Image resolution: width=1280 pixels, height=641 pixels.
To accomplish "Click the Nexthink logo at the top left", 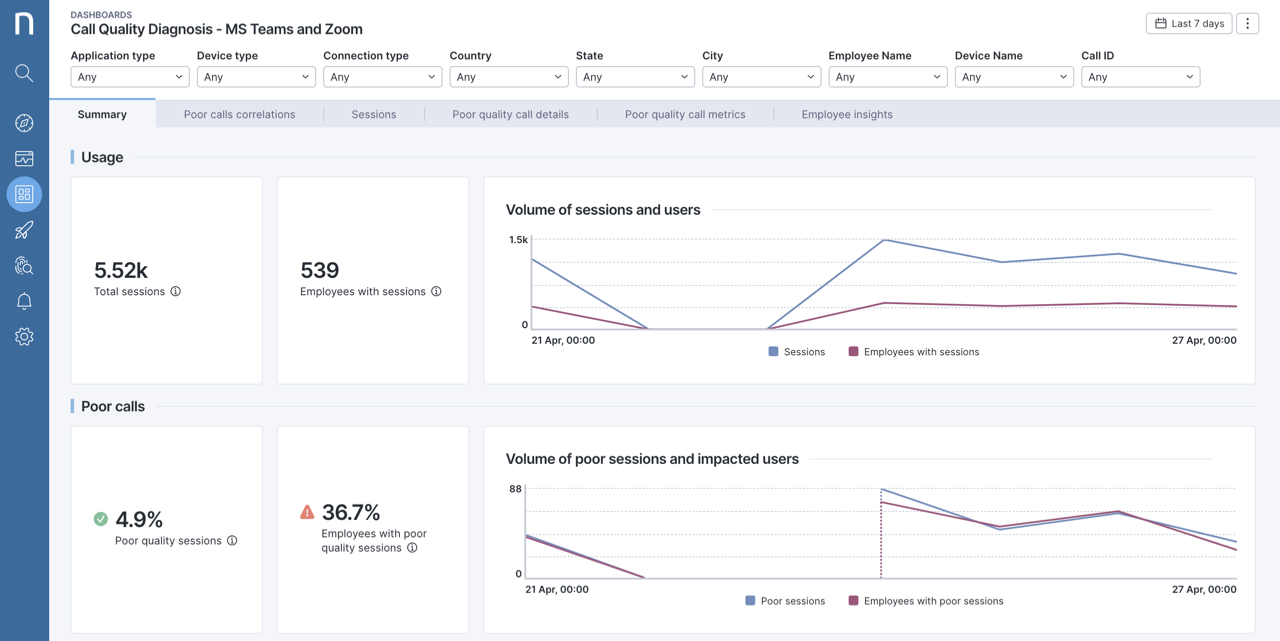I will click(24, 23).
